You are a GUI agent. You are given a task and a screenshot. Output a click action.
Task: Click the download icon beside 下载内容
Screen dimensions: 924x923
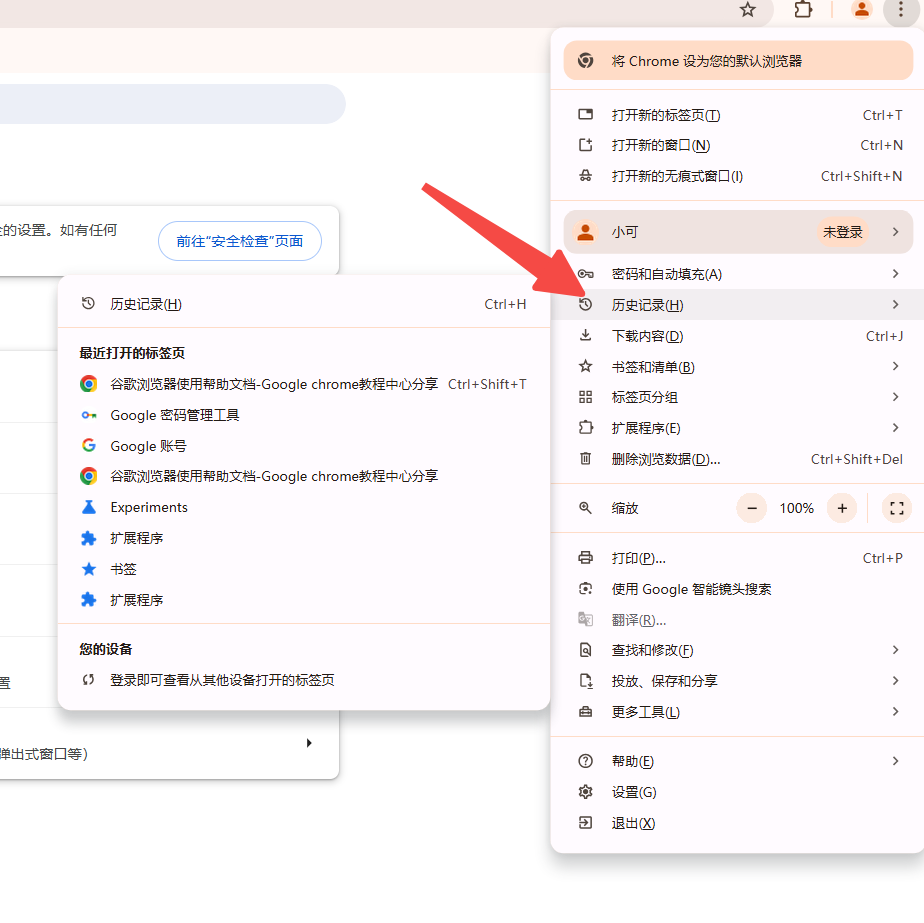(x=585, y=335)
